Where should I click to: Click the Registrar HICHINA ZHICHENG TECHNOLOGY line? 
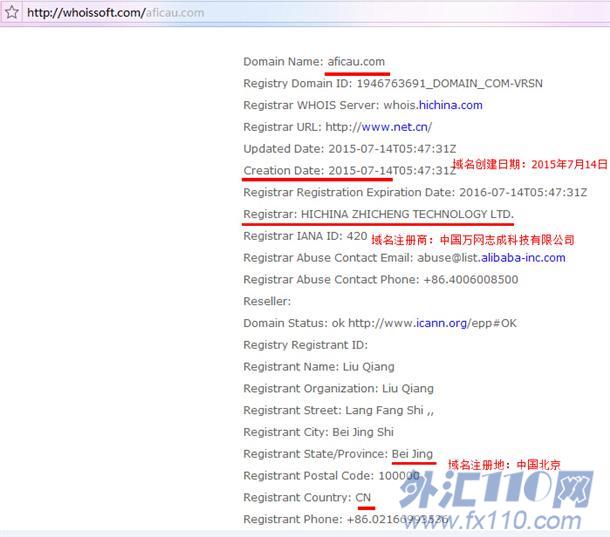pyautogui.click(x=379, y=214)
